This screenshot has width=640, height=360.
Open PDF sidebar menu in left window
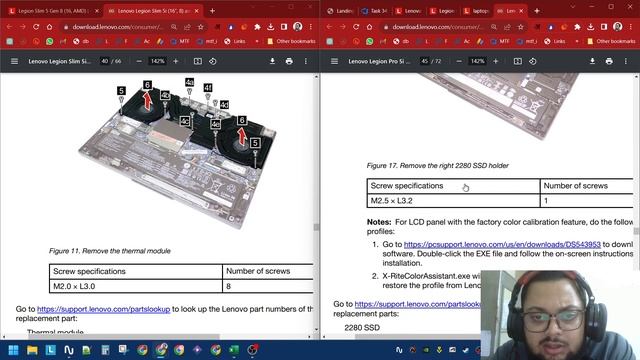pos(14,61)
